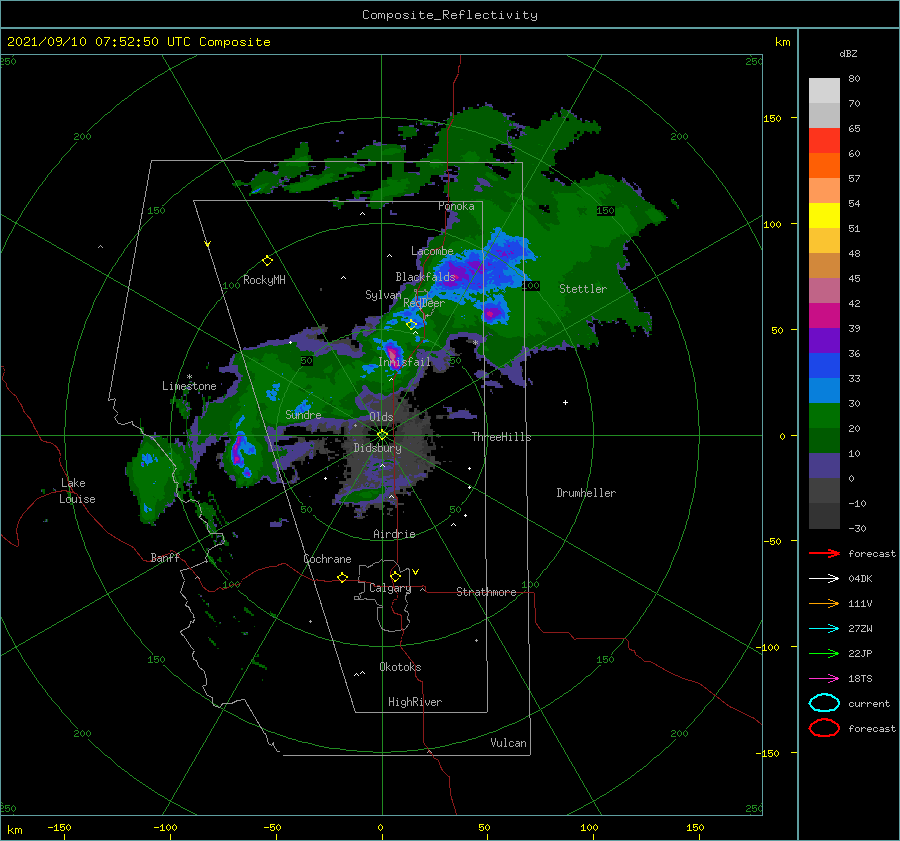Screen dimensions: 900x841
Task: Select the light gray 70-80 dBZ swatch
Action: (824, 91)
